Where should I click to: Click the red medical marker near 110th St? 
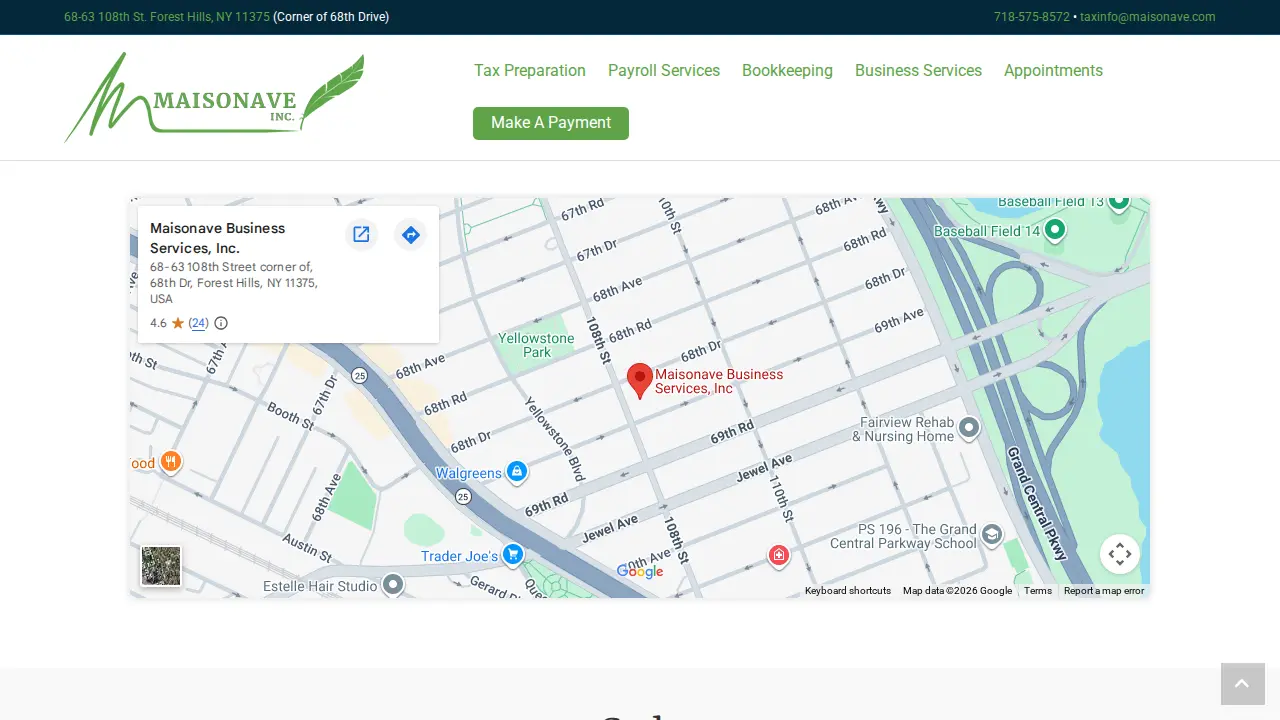(x=779, y=556)
